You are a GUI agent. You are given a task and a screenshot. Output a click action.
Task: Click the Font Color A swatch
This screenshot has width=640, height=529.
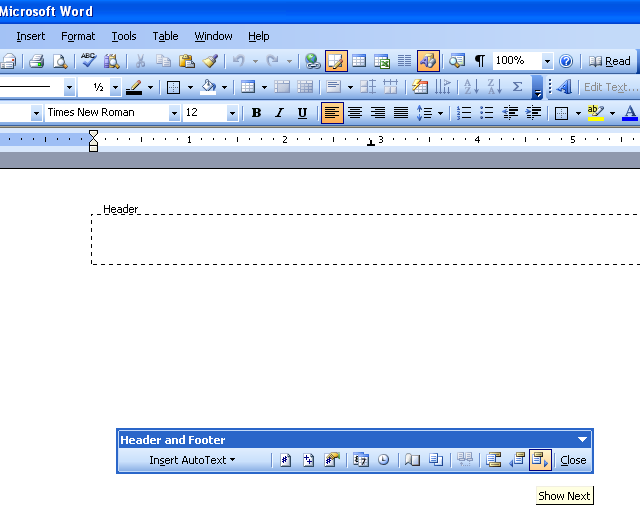pyautogui.click(x=630, y=113)
